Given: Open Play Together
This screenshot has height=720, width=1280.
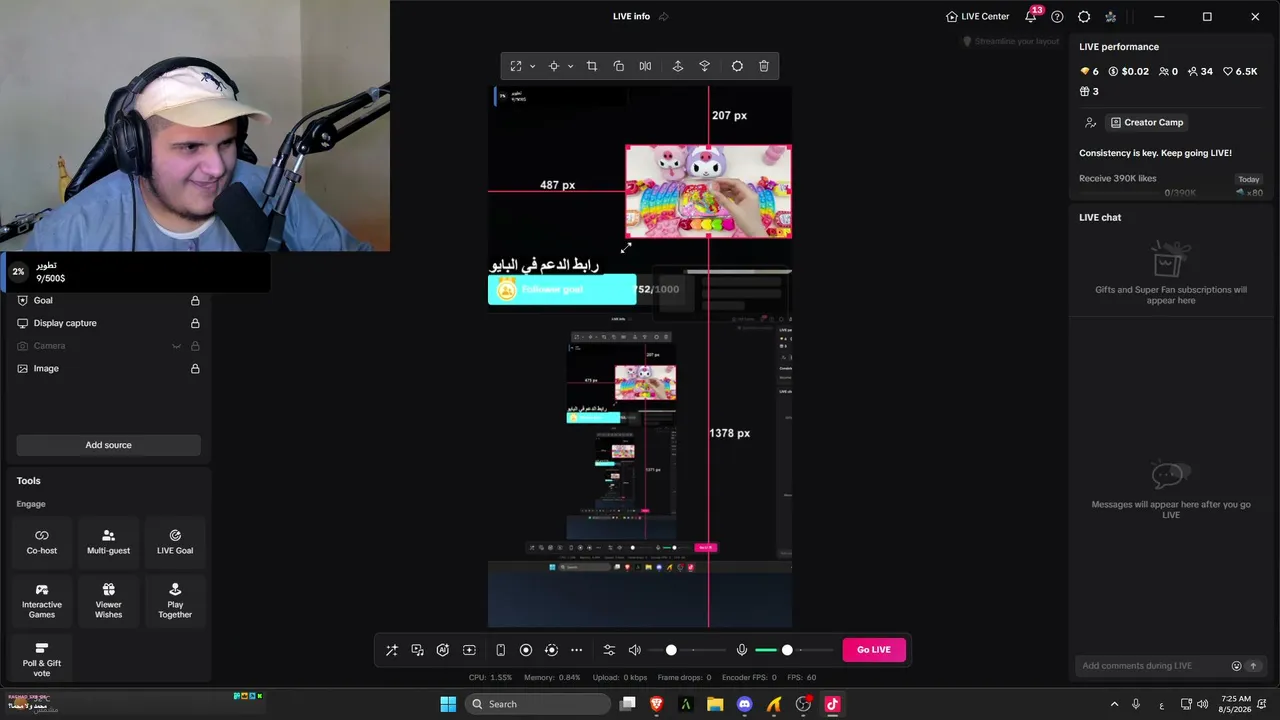Looking at the screenshot, I should tap(175, 601).
